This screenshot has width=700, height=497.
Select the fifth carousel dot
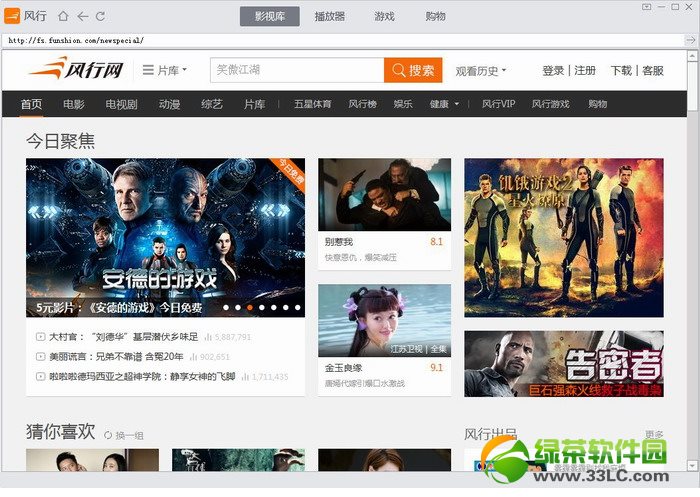coord(274,307)
